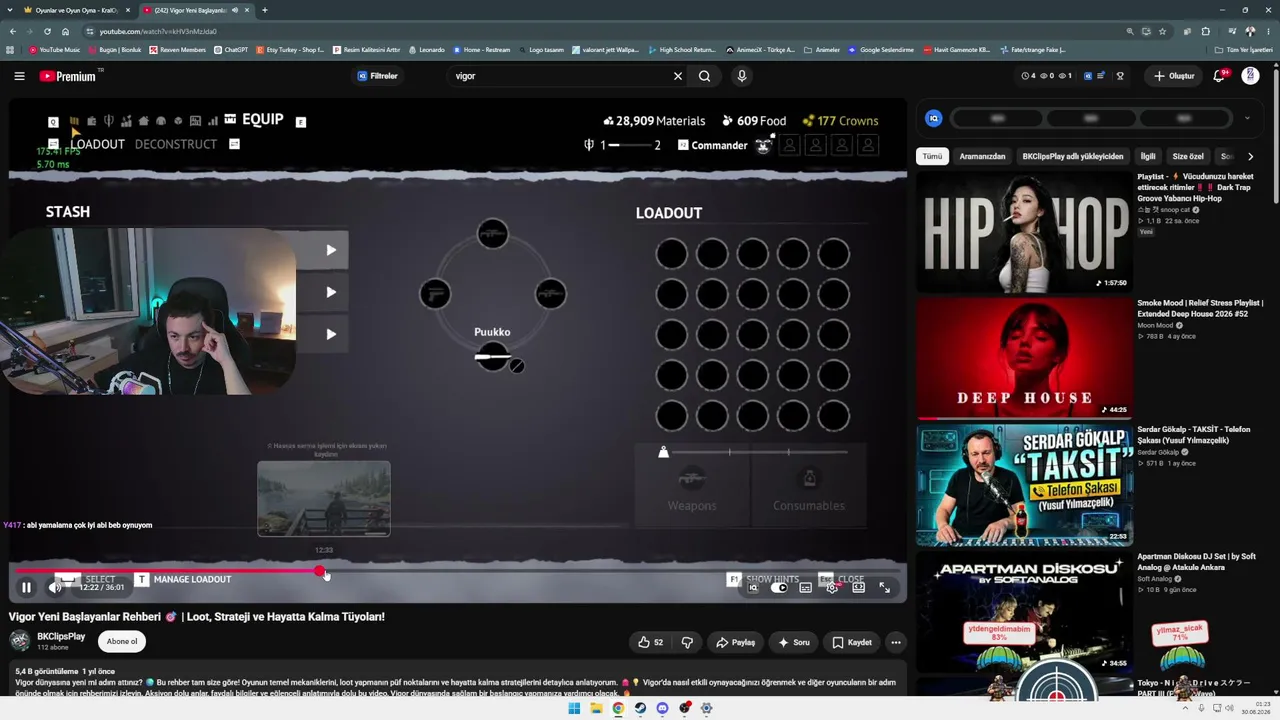Switch the player to theater mode
This screenshot has width=1280, height=720.
click(858, 588)
